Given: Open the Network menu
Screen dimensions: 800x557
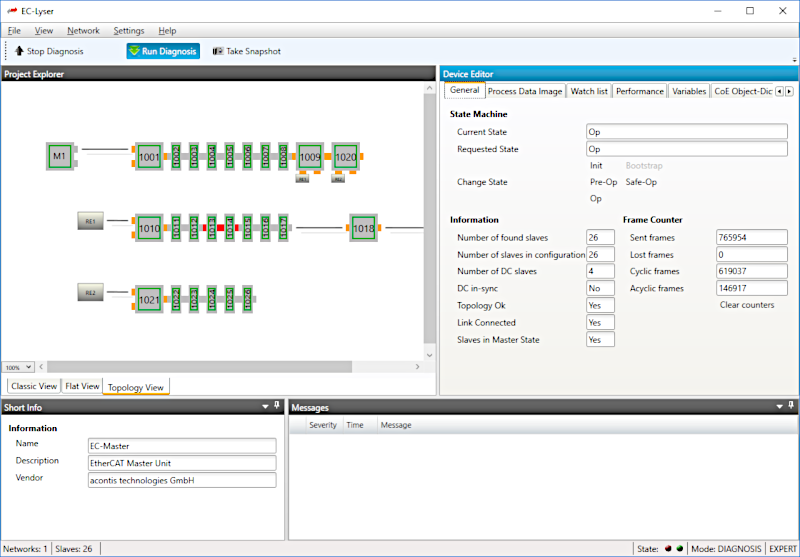Looking at the screenshot, I should point(83,31).
